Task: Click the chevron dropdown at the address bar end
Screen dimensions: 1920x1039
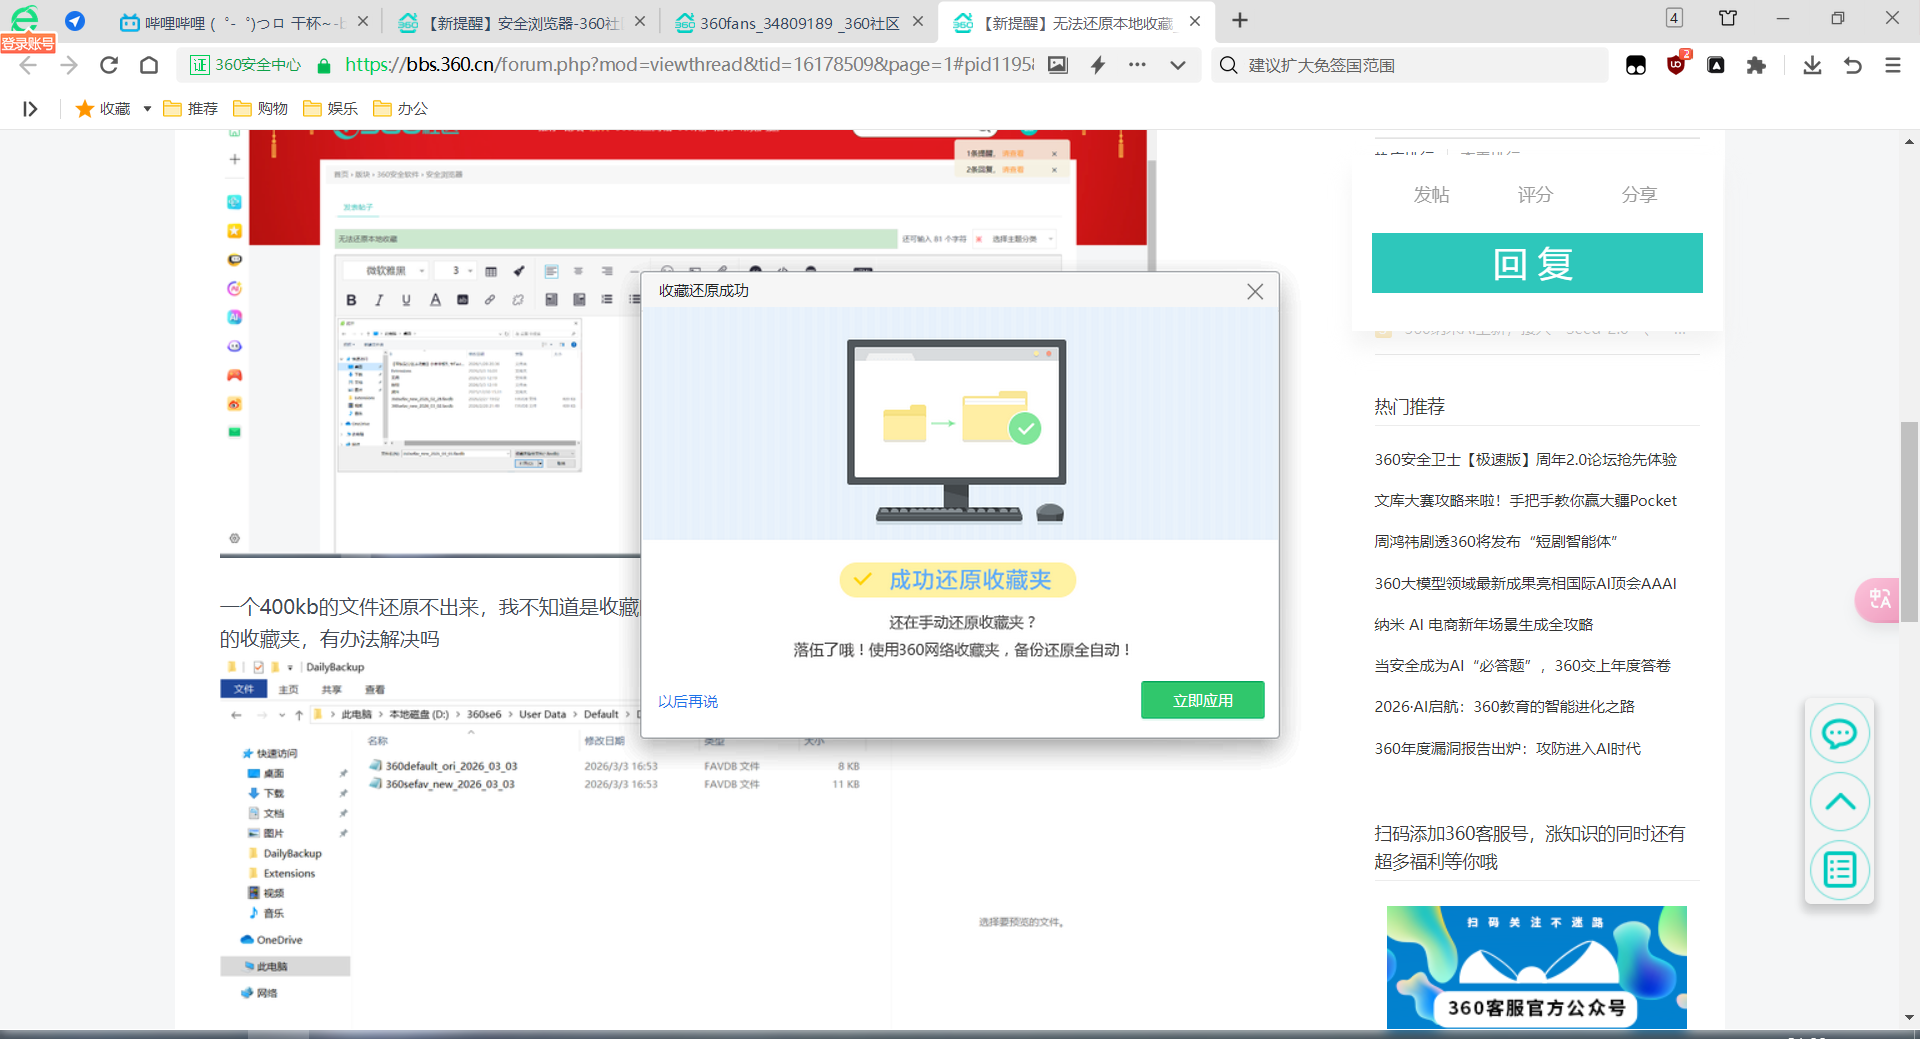Action: point(1178,64)
